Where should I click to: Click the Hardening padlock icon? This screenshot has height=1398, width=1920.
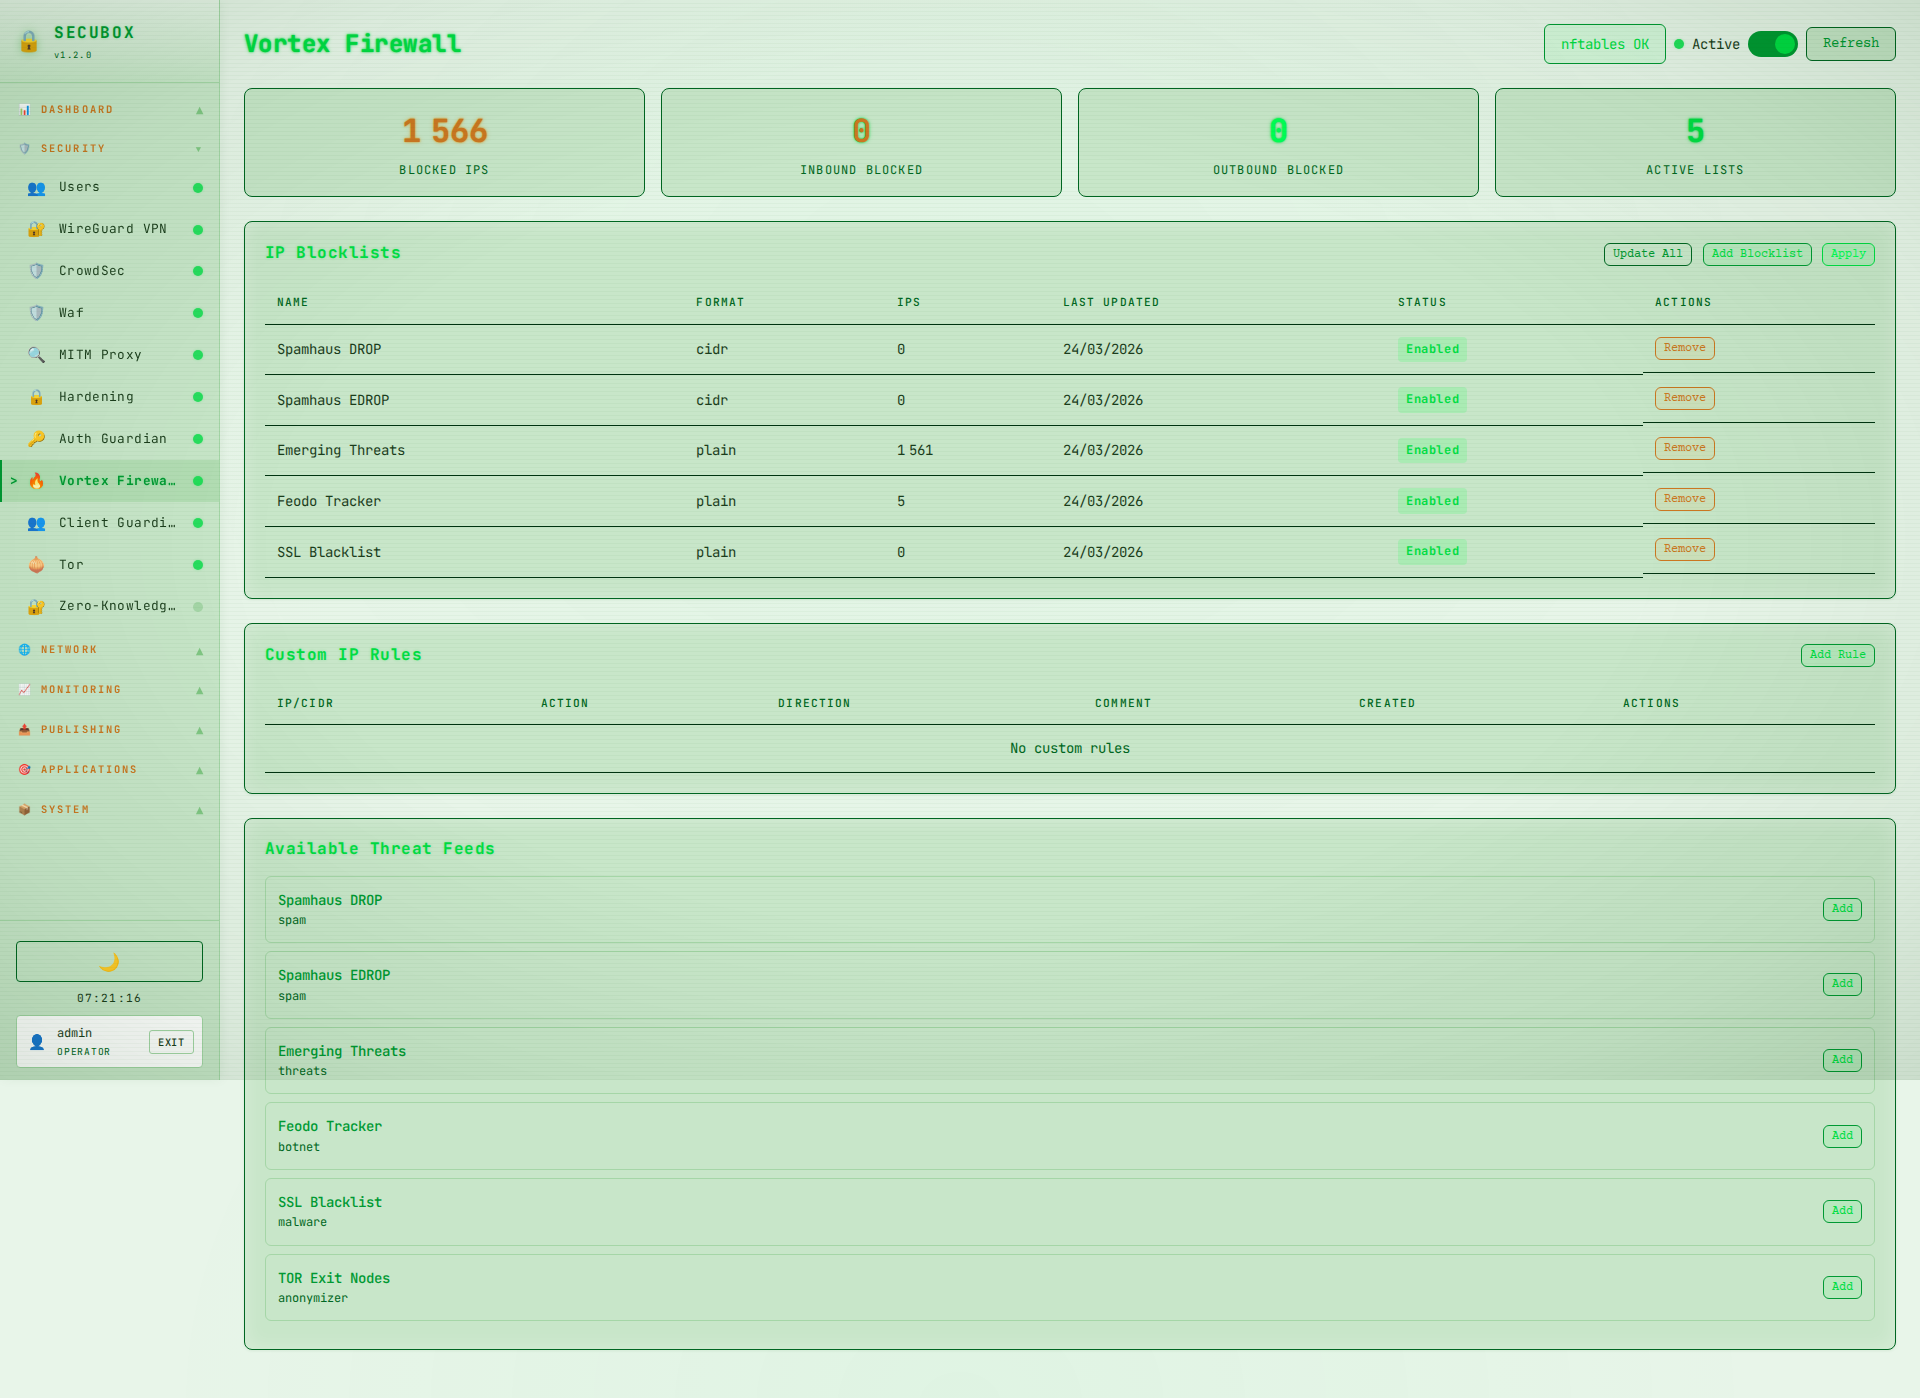point(37,397)
